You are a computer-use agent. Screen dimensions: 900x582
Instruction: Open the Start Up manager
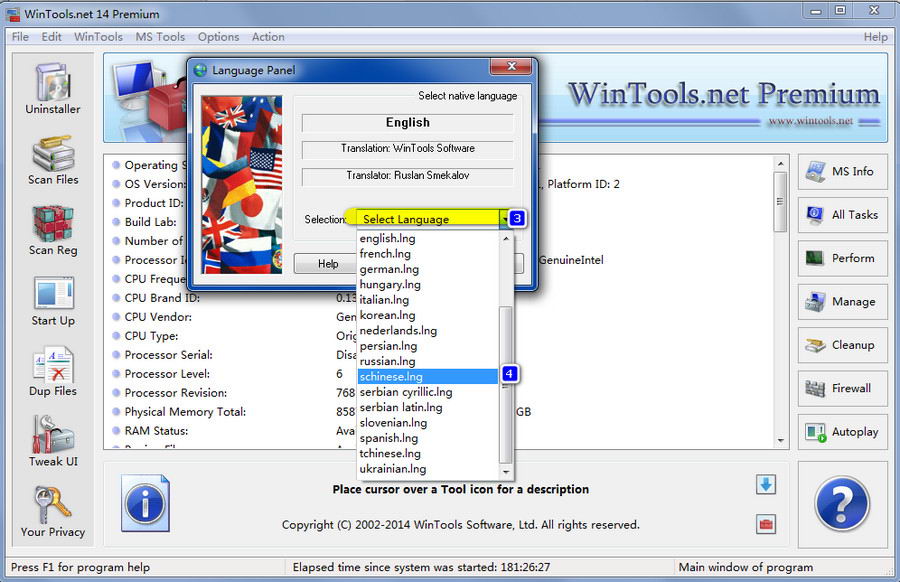coord(53,301)
